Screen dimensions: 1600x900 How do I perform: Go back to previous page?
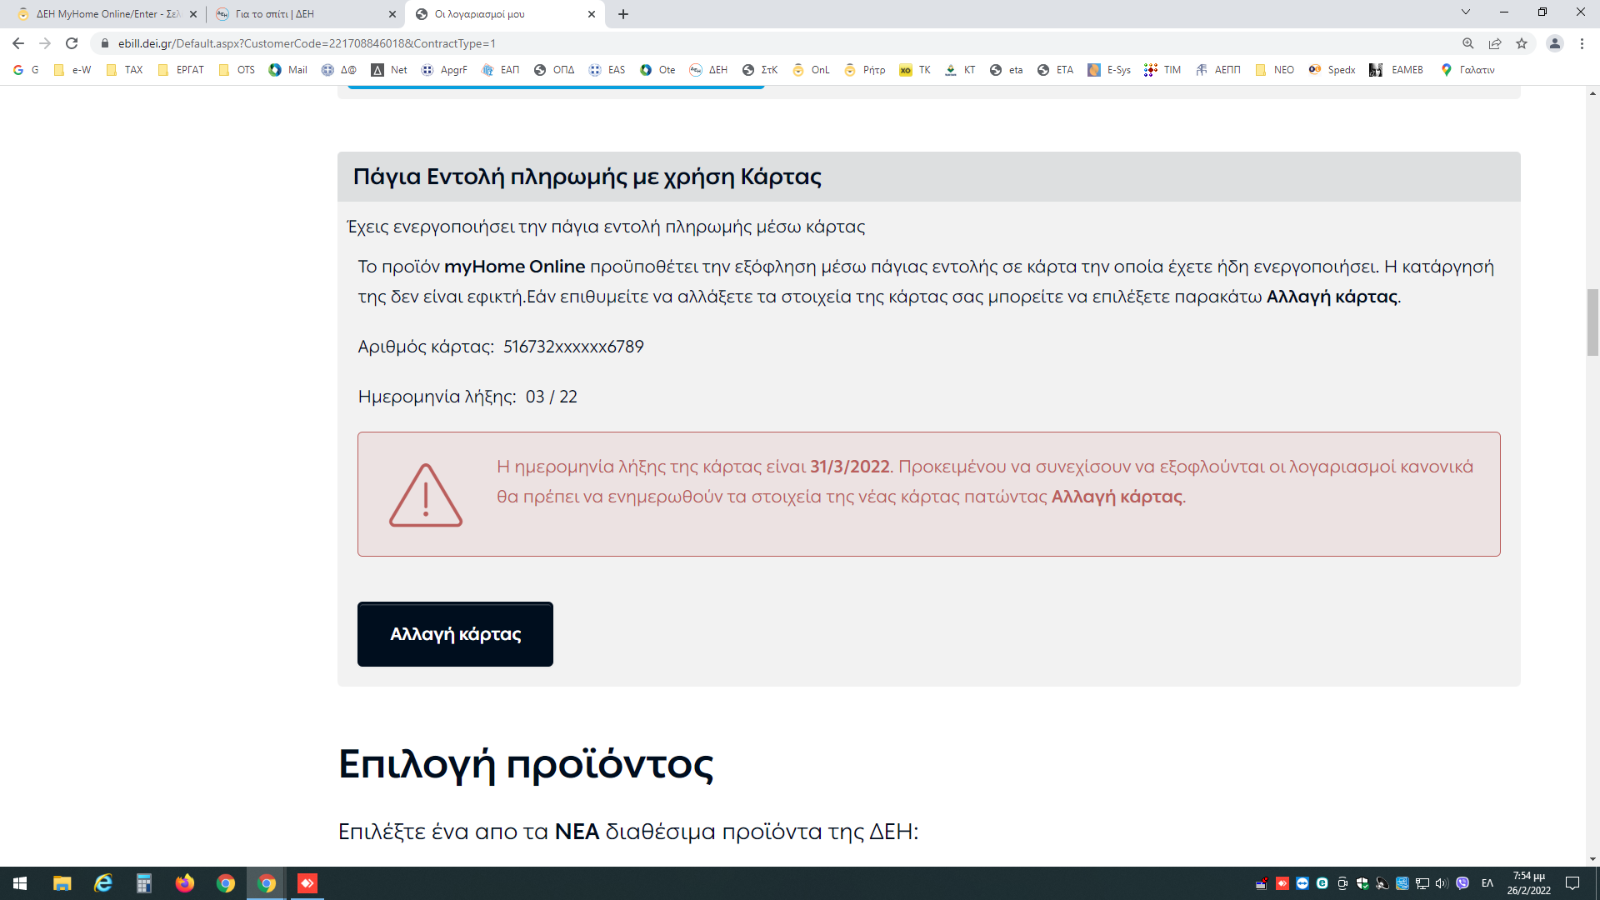tap(18, 43)
